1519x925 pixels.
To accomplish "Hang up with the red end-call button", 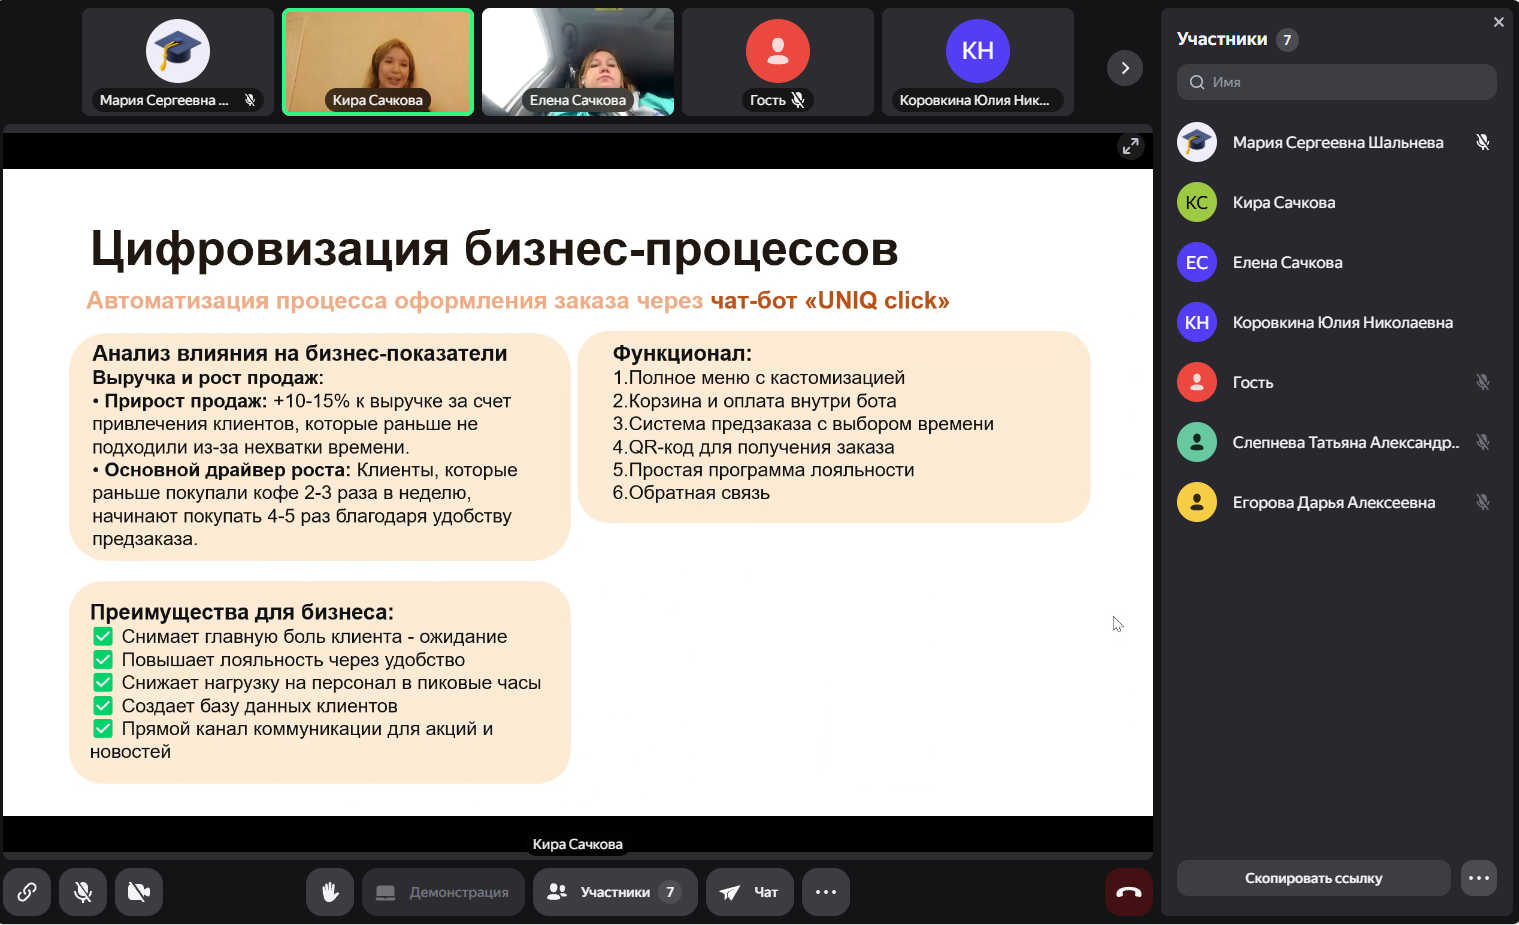I will pyautogui.click(x=1128, y=892).
